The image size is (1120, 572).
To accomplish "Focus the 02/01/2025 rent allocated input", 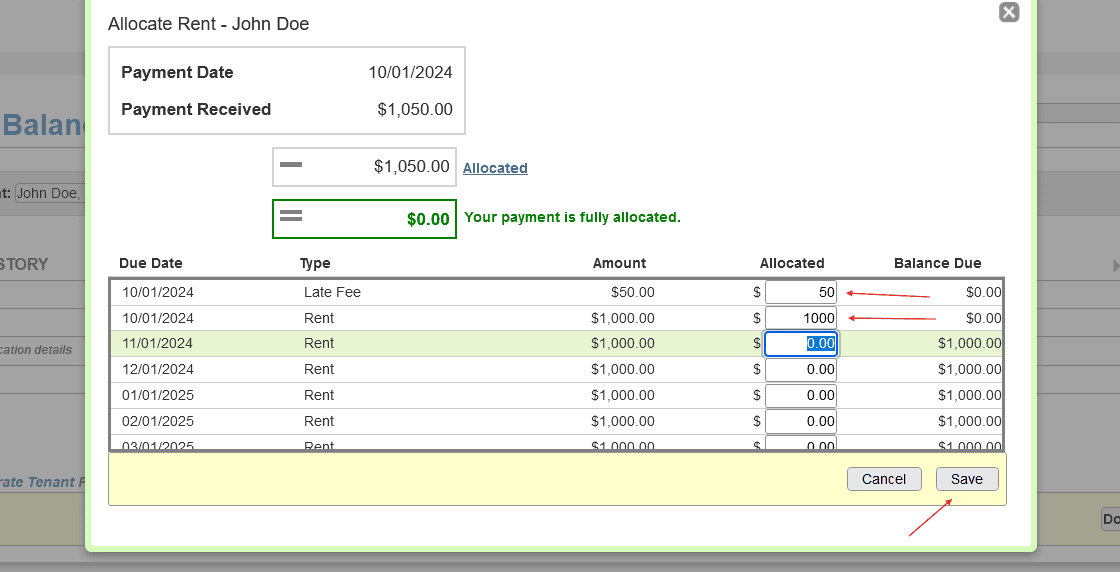I will pyautogui.click(x=800, y=421).
